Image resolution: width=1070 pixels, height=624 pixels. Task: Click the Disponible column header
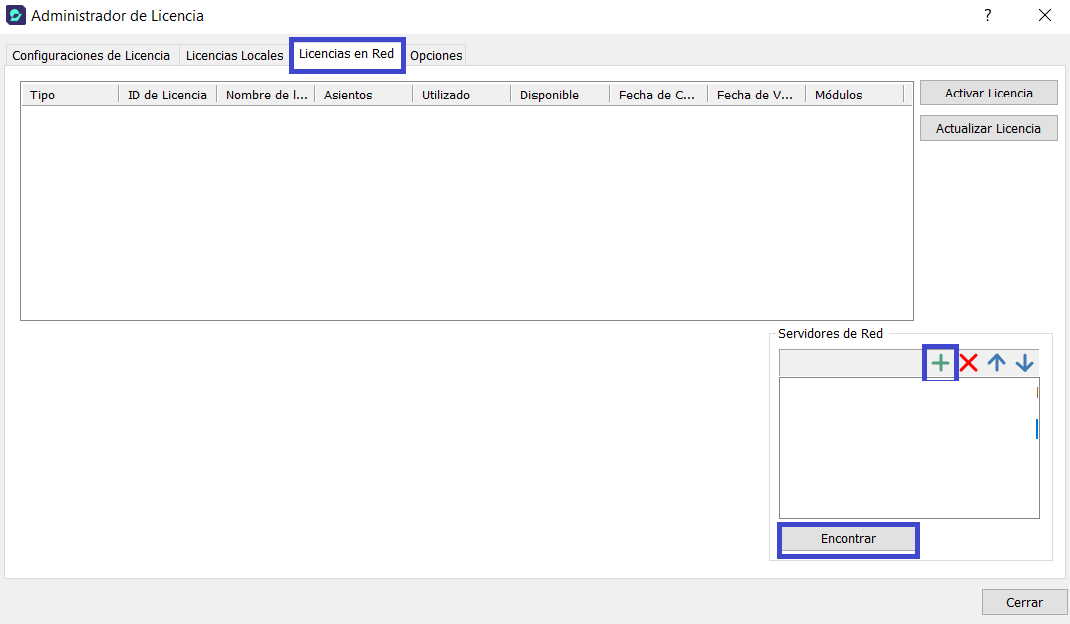pyautogui.click(x=559, y=95)
